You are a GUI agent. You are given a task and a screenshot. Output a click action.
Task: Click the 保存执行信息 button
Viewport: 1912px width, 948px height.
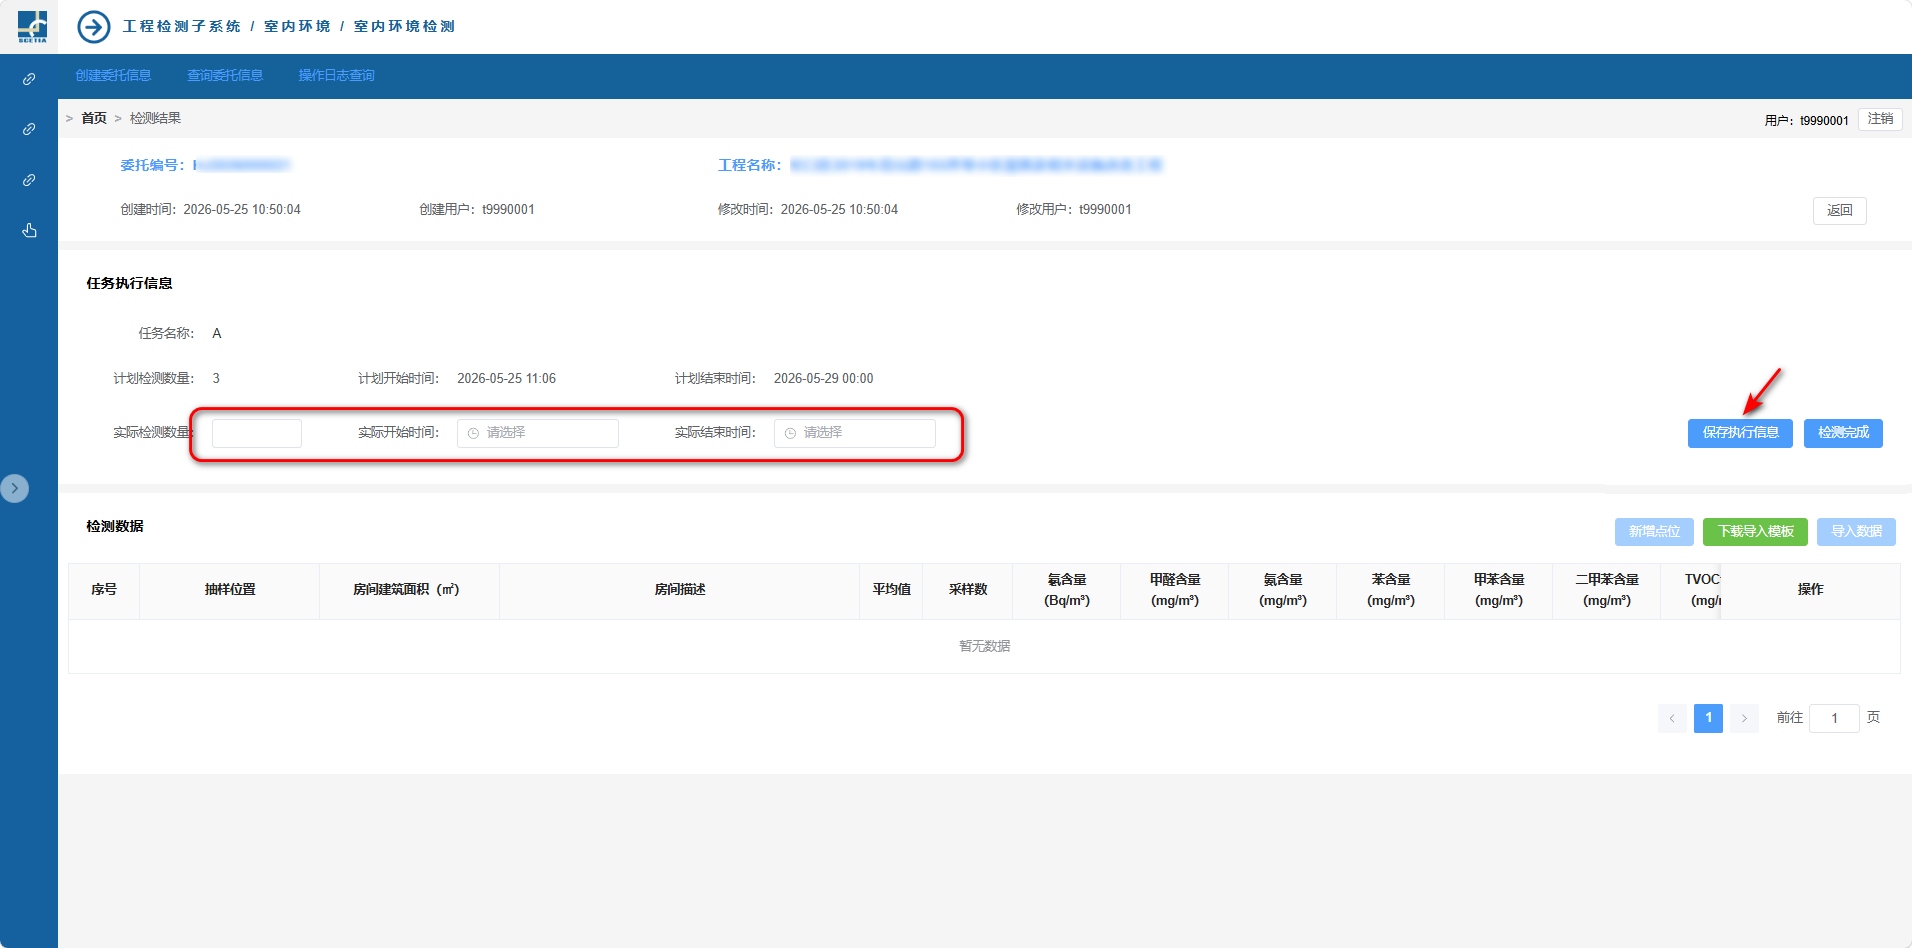1740,433
